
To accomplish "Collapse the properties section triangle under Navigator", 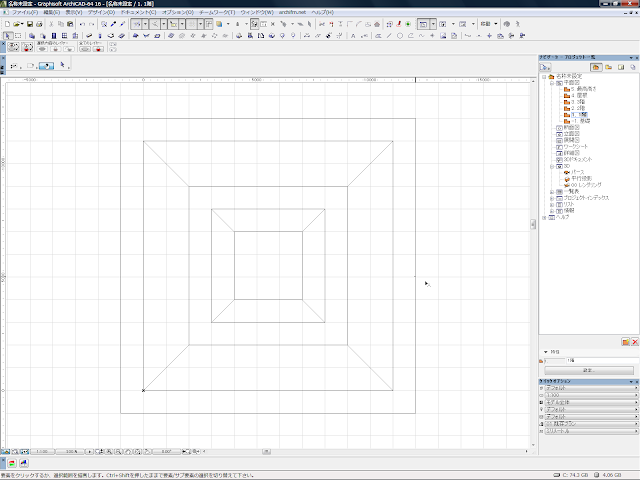I will point(545,351).
